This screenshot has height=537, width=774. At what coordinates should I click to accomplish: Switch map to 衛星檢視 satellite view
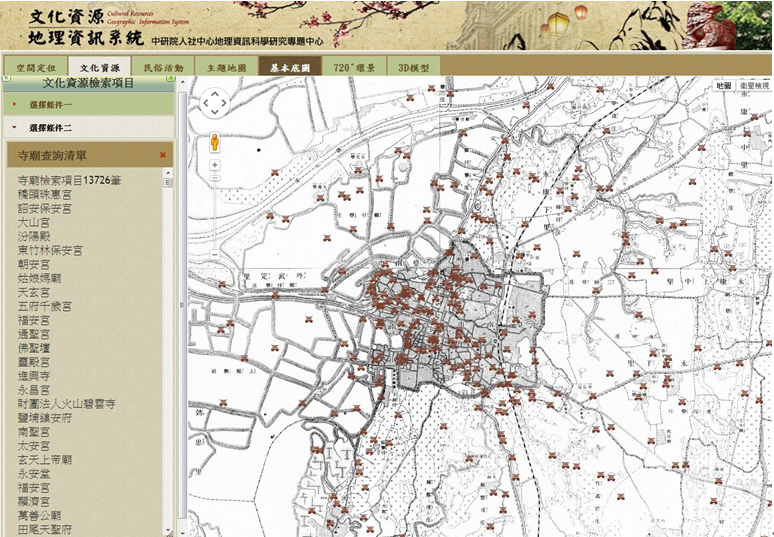click(754, 87)
